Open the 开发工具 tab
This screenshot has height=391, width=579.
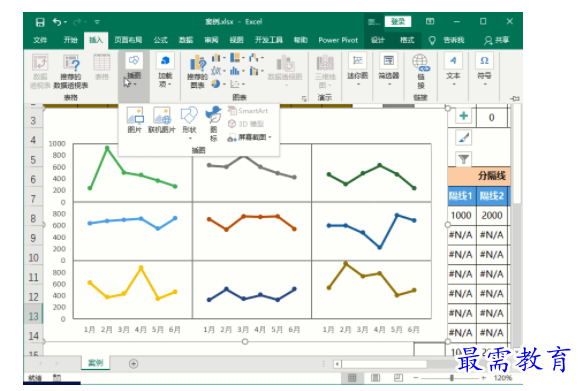268,40
